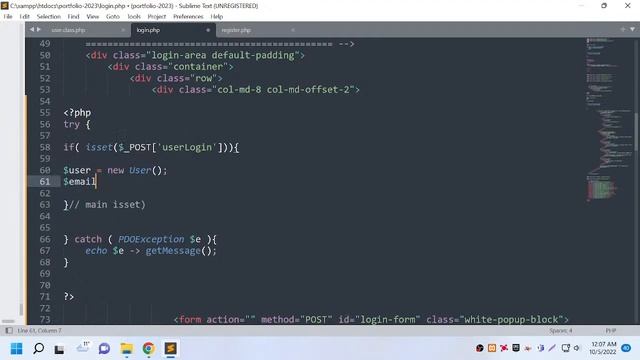Open the Project menu
The width and height of the screenshot is (640, 360).
[x=157, y=17]
